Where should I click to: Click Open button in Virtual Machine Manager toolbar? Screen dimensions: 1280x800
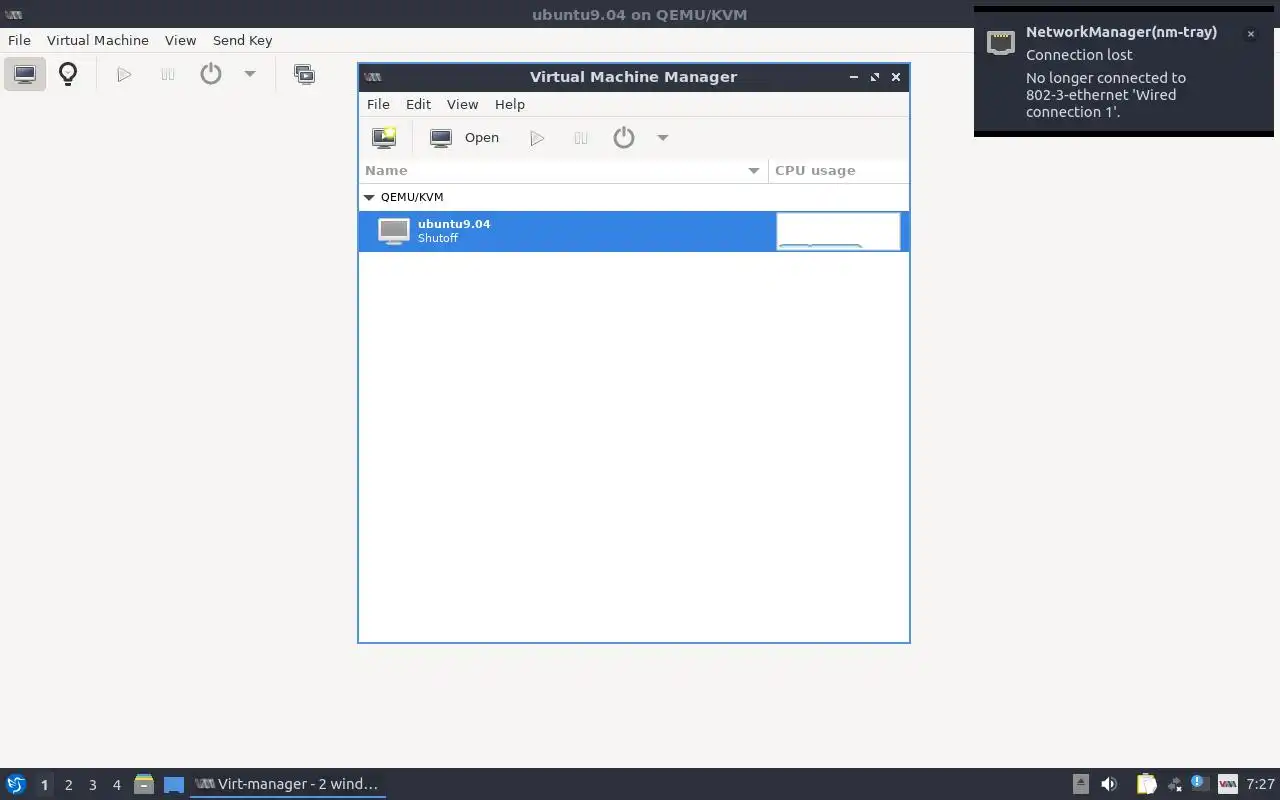click(x=465, y=138)
